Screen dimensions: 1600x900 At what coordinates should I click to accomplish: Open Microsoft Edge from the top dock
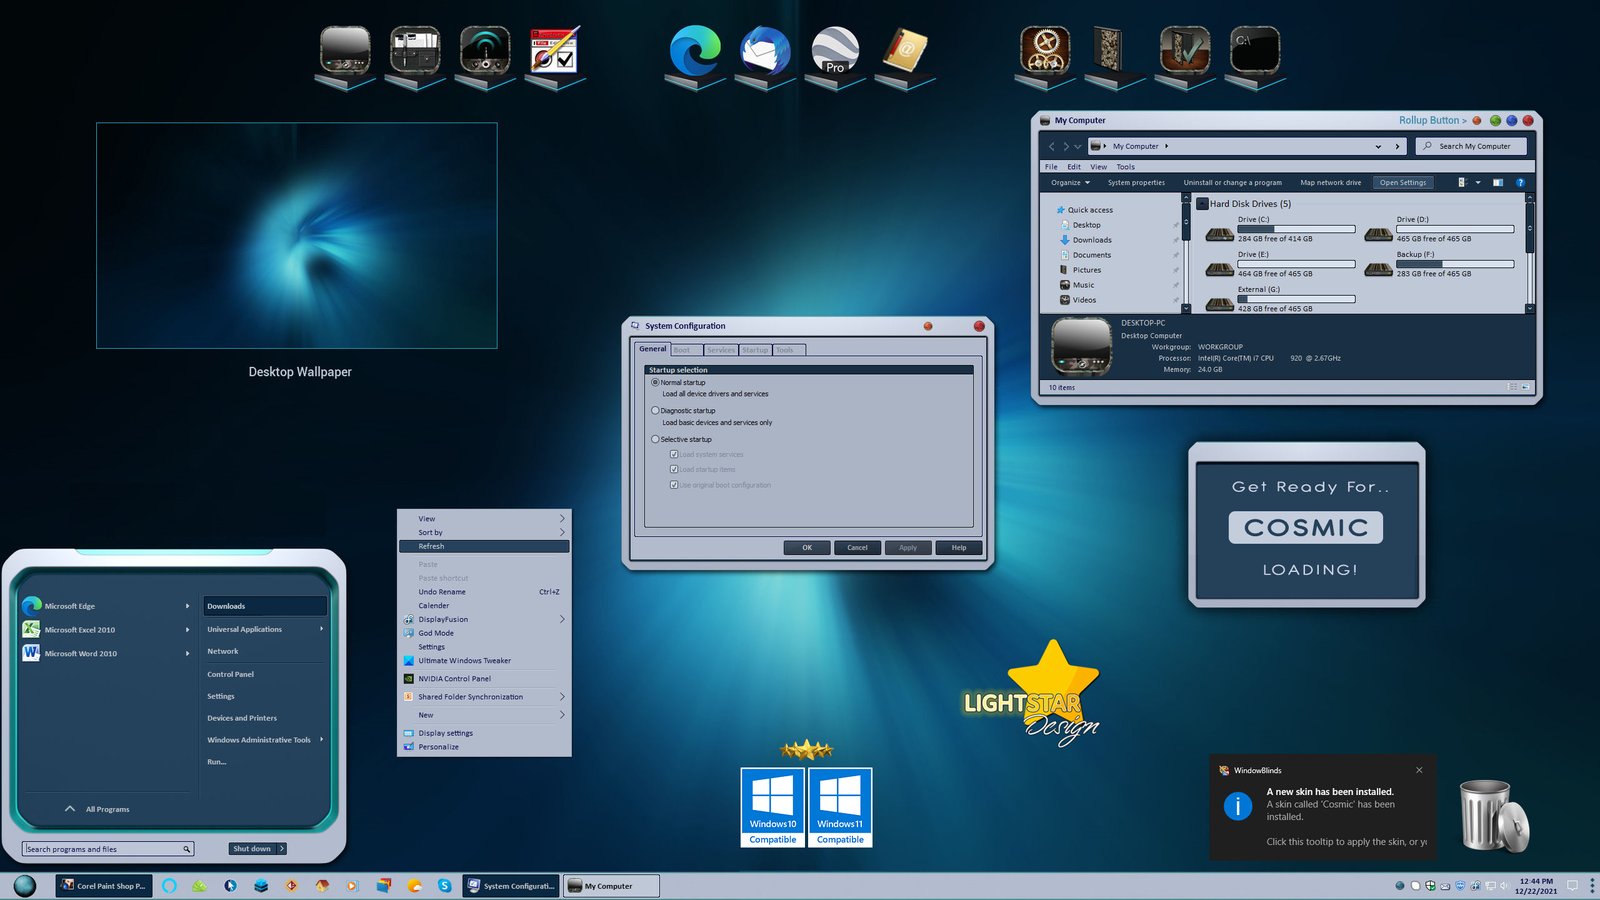pos(695,51)
